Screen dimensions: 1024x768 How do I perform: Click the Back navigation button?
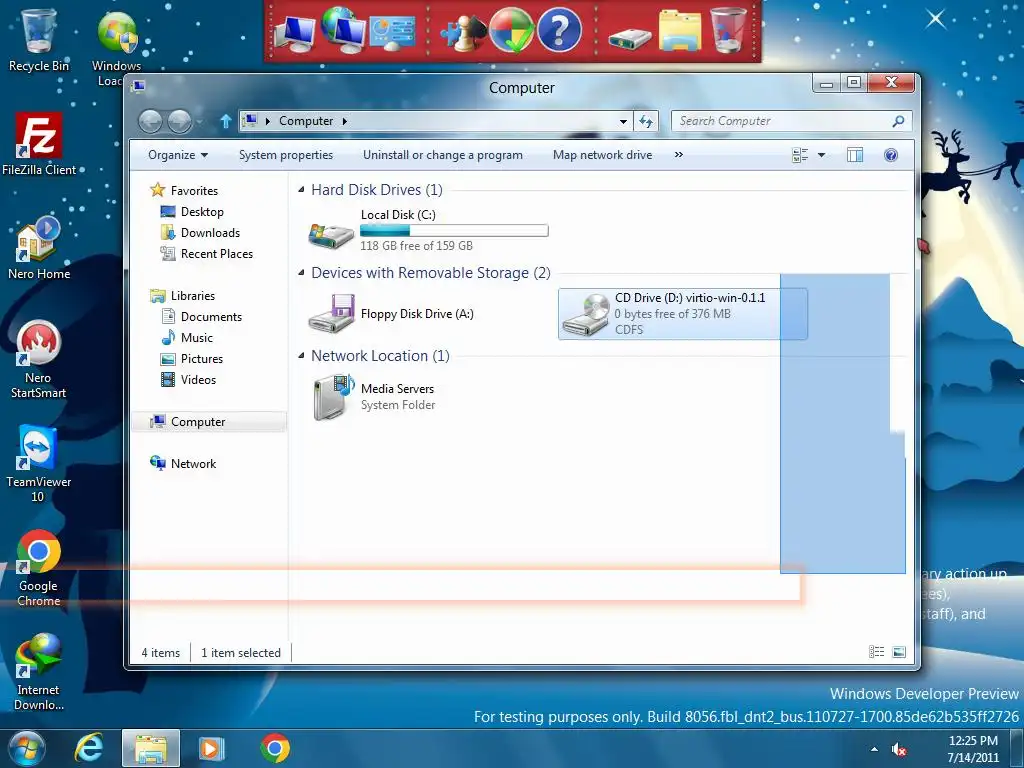pos(150,121)
